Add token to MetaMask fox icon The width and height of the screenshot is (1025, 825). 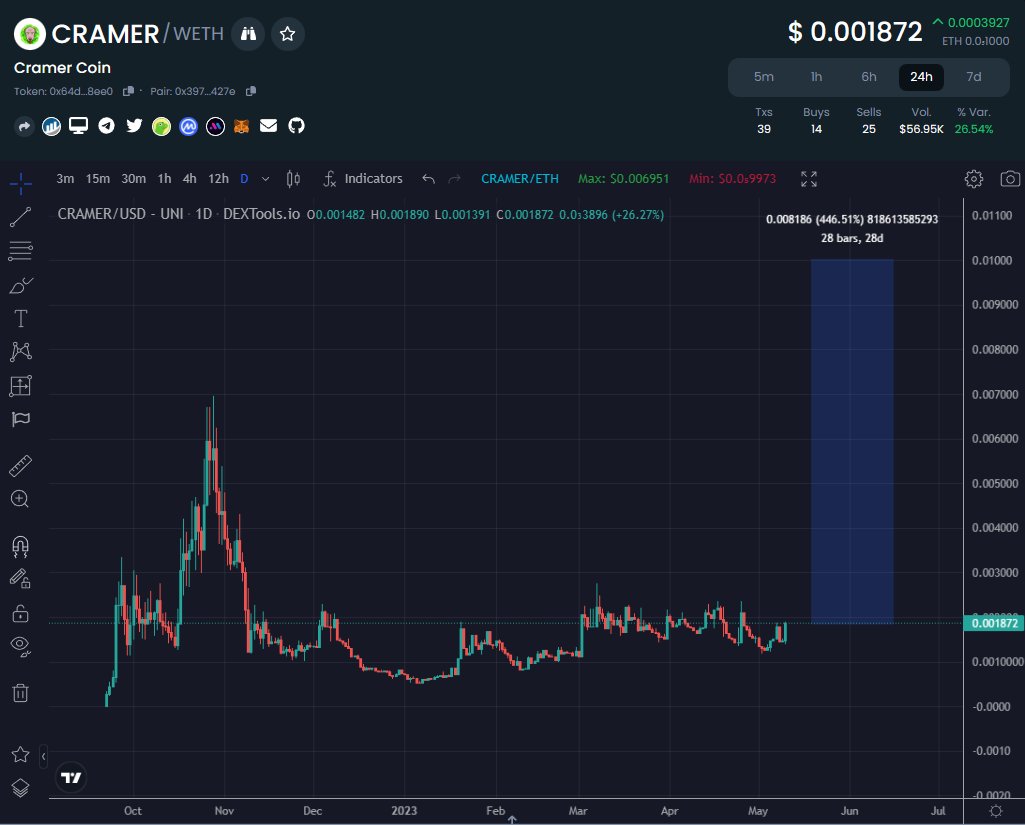point(241,126)
